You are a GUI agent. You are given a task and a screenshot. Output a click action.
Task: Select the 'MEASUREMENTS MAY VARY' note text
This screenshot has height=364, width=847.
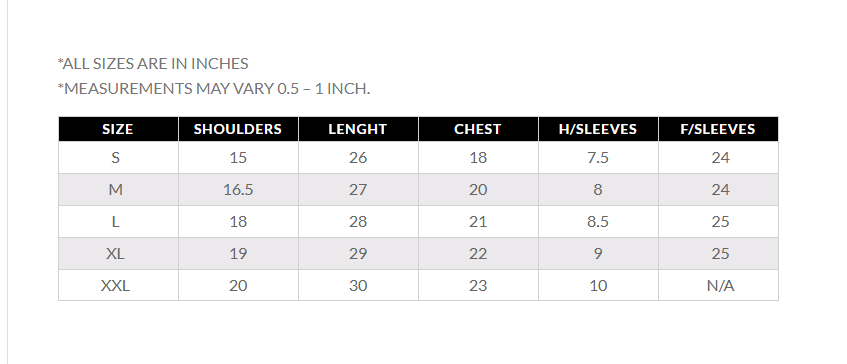point(214,89)
